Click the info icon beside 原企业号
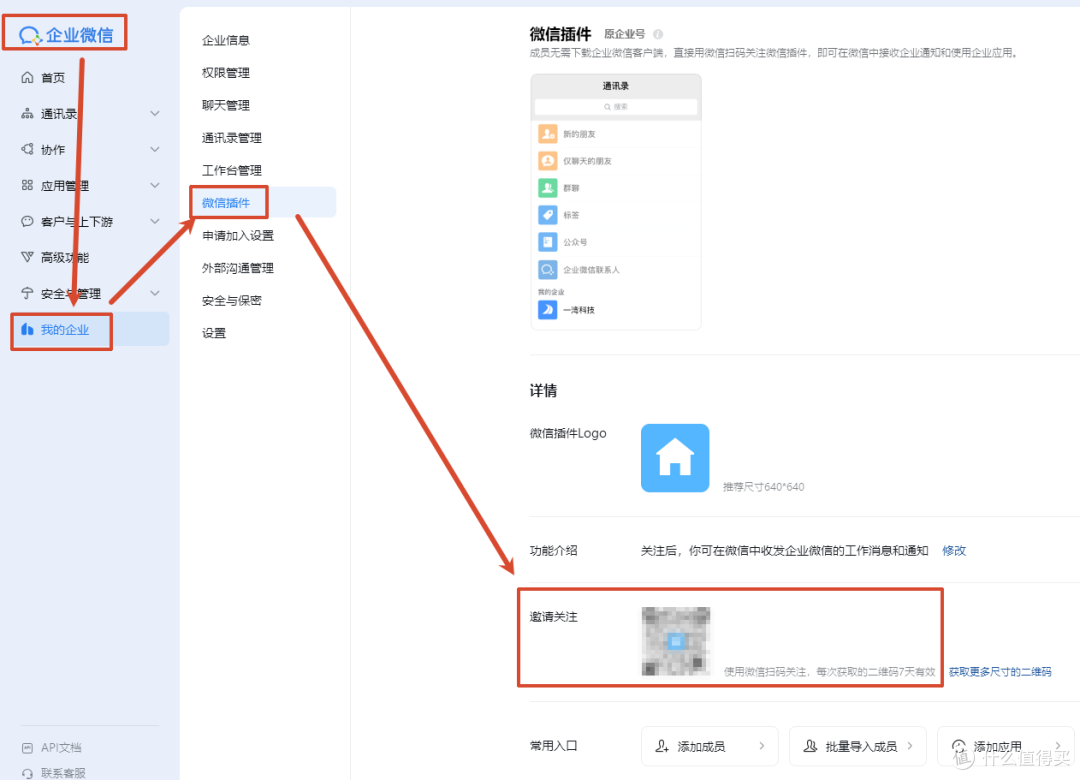 tap(658, 34)
